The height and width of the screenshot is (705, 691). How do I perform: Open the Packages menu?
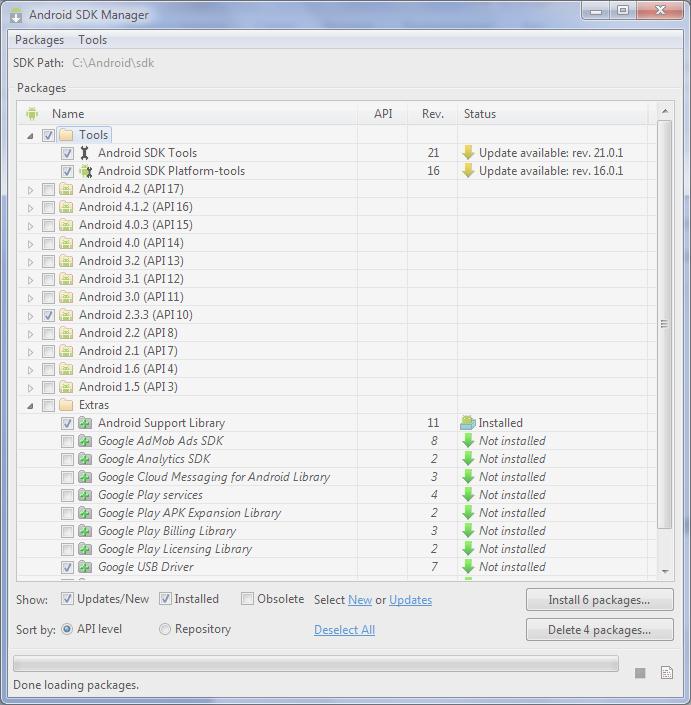40,40
